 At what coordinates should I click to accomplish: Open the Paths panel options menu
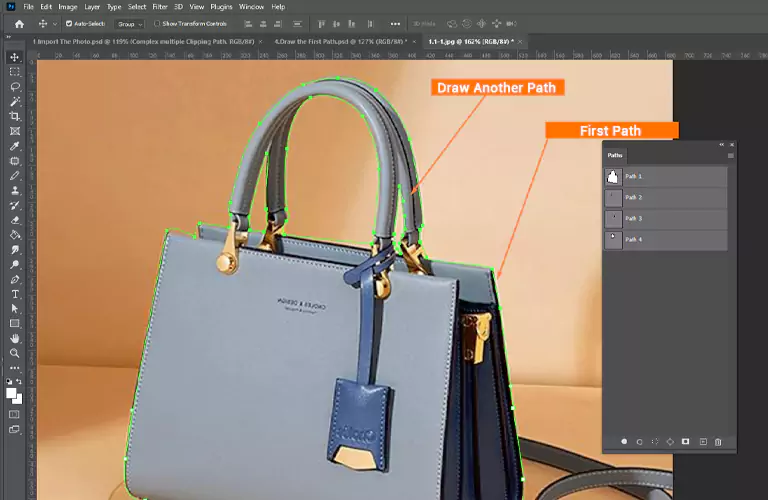(x=731, y=155)
